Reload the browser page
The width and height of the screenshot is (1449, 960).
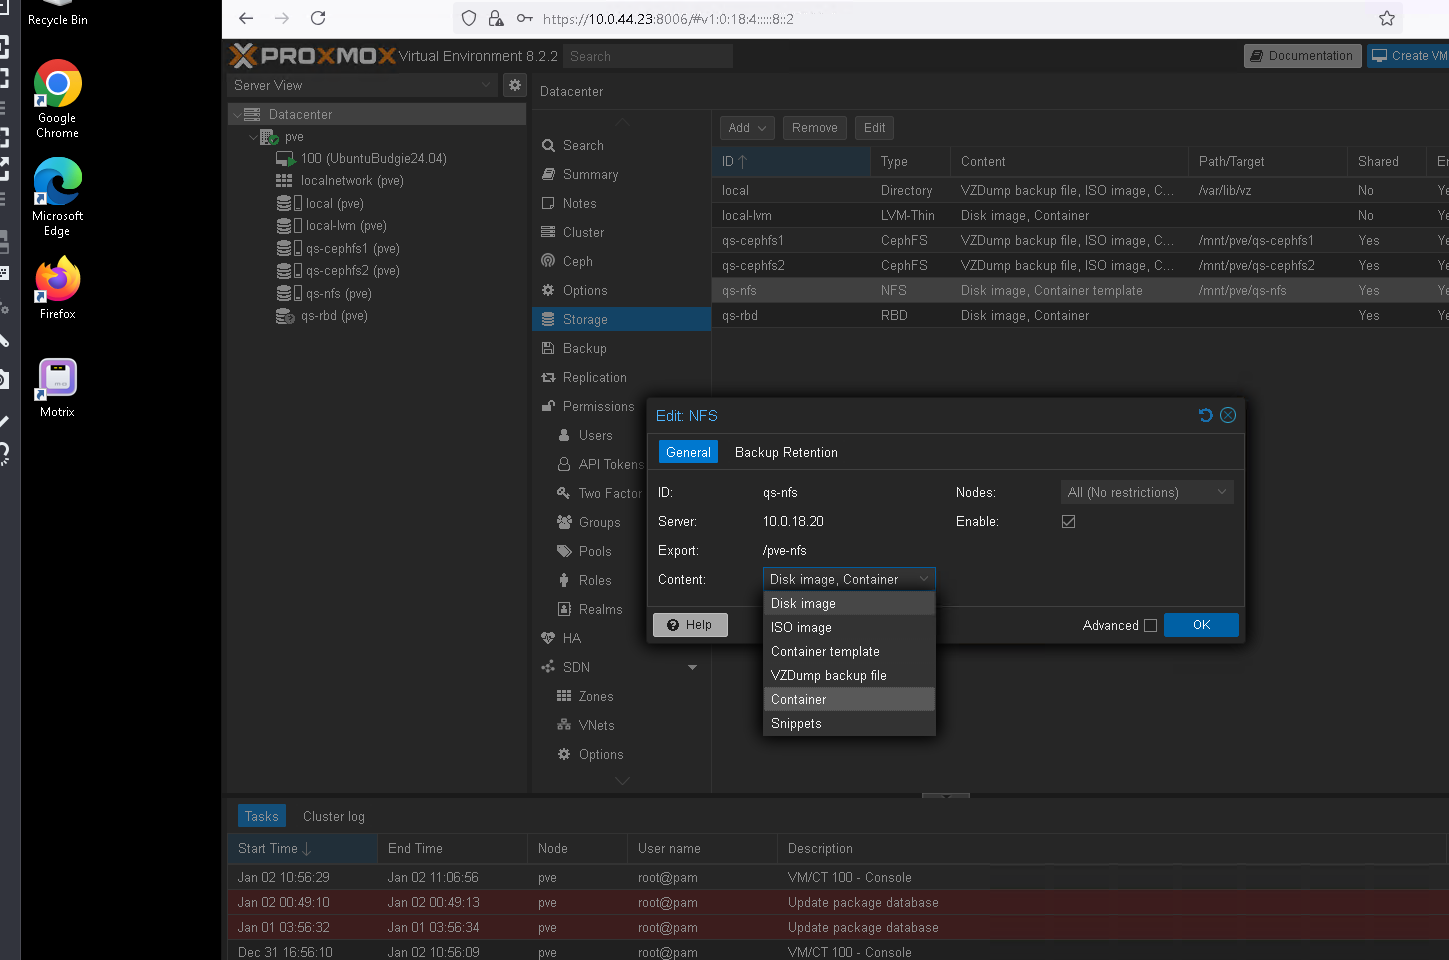pyautogui.click(x=318, y=18)
